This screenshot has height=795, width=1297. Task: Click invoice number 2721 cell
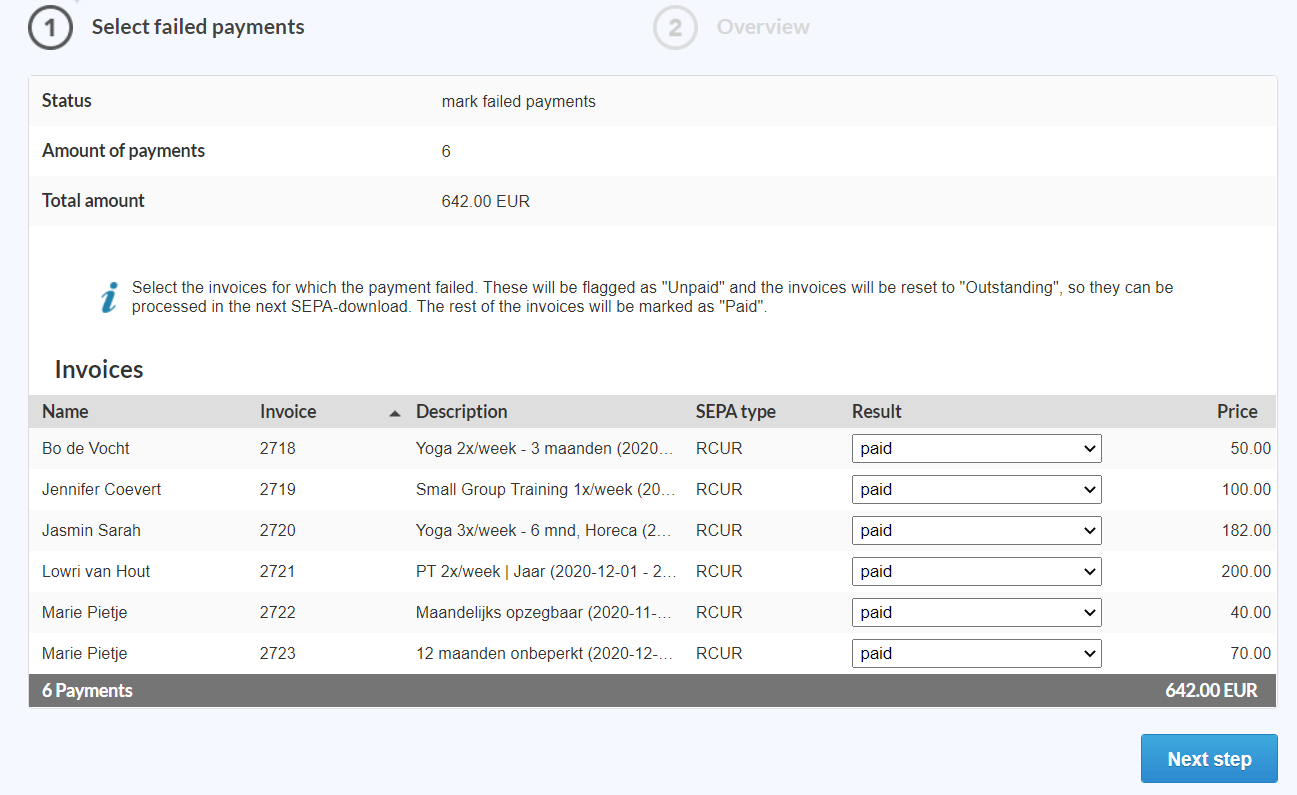[x=278, y=572]
